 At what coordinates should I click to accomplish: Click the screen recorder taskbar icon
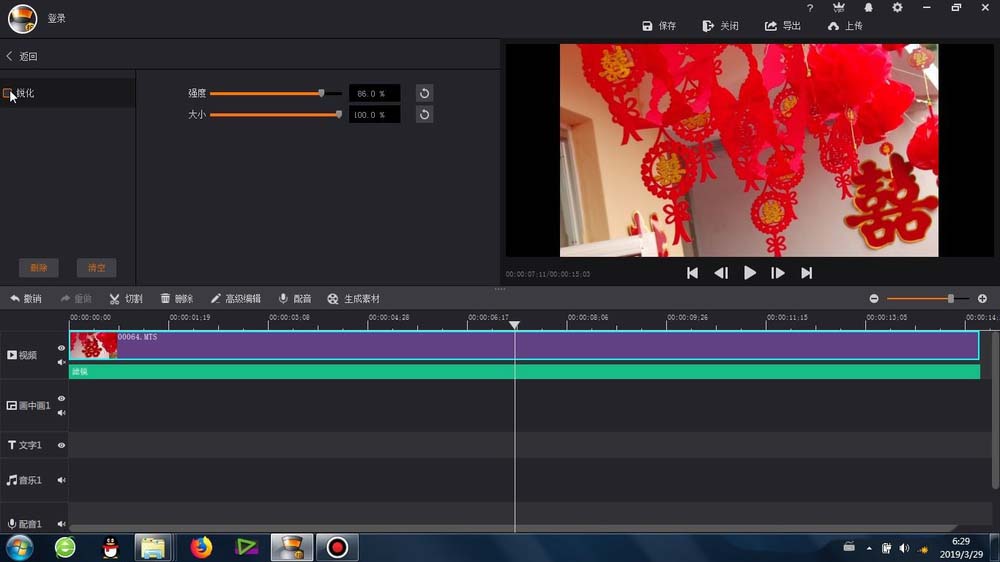pyautogui.click(x=337, y=547)
